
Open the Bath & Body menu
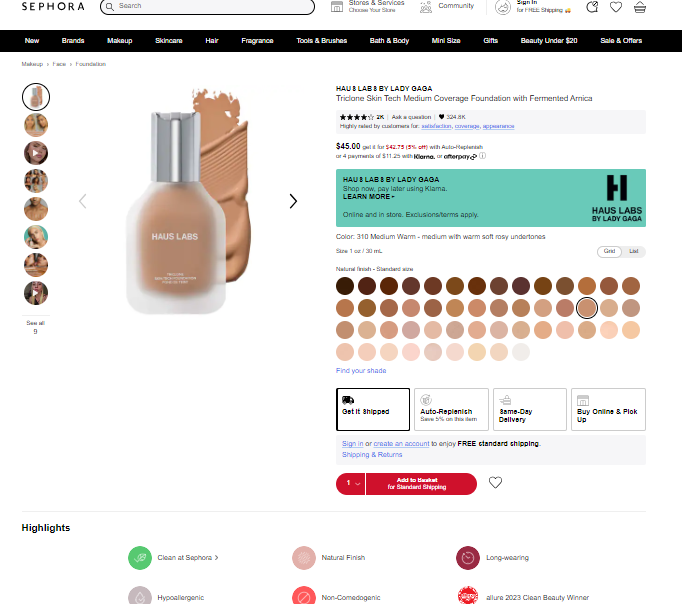pos(389,41)
